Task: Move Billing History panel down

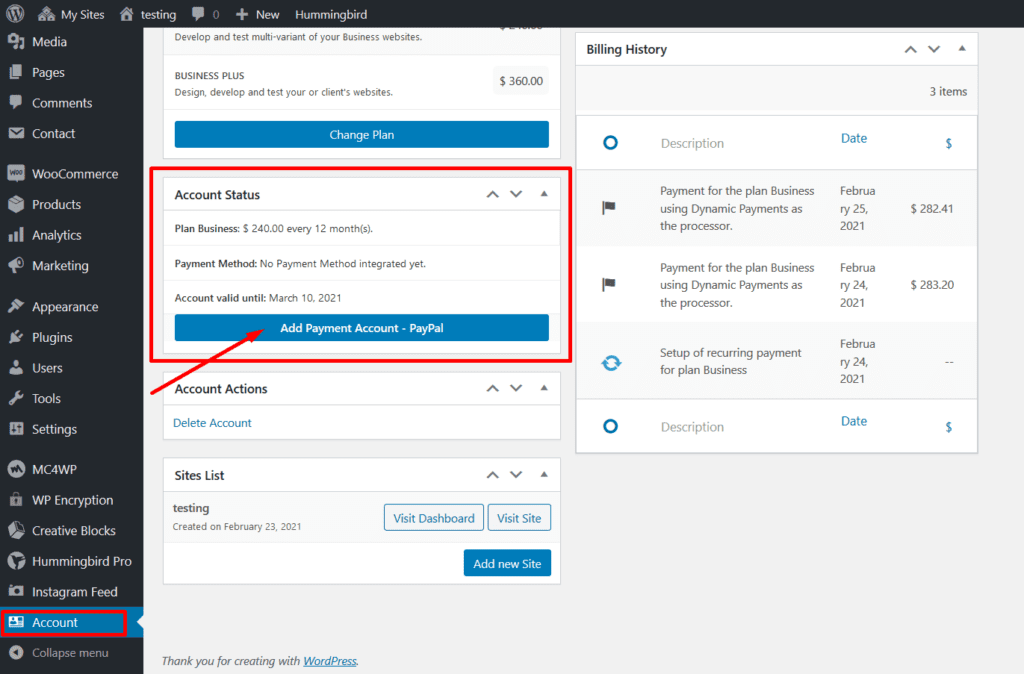Action: tap(934, 49)
